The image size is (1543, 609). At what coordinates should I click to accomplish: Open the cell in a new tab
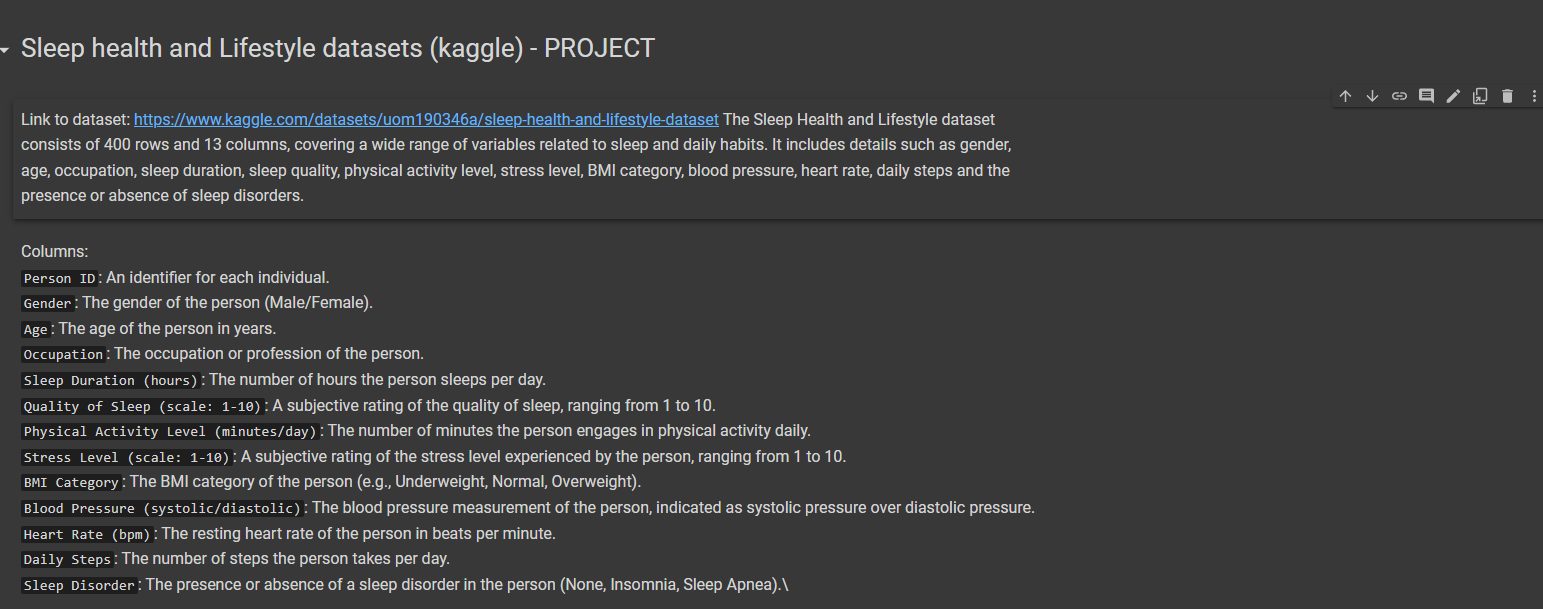pyautogui.click(x=1480, y=96)
